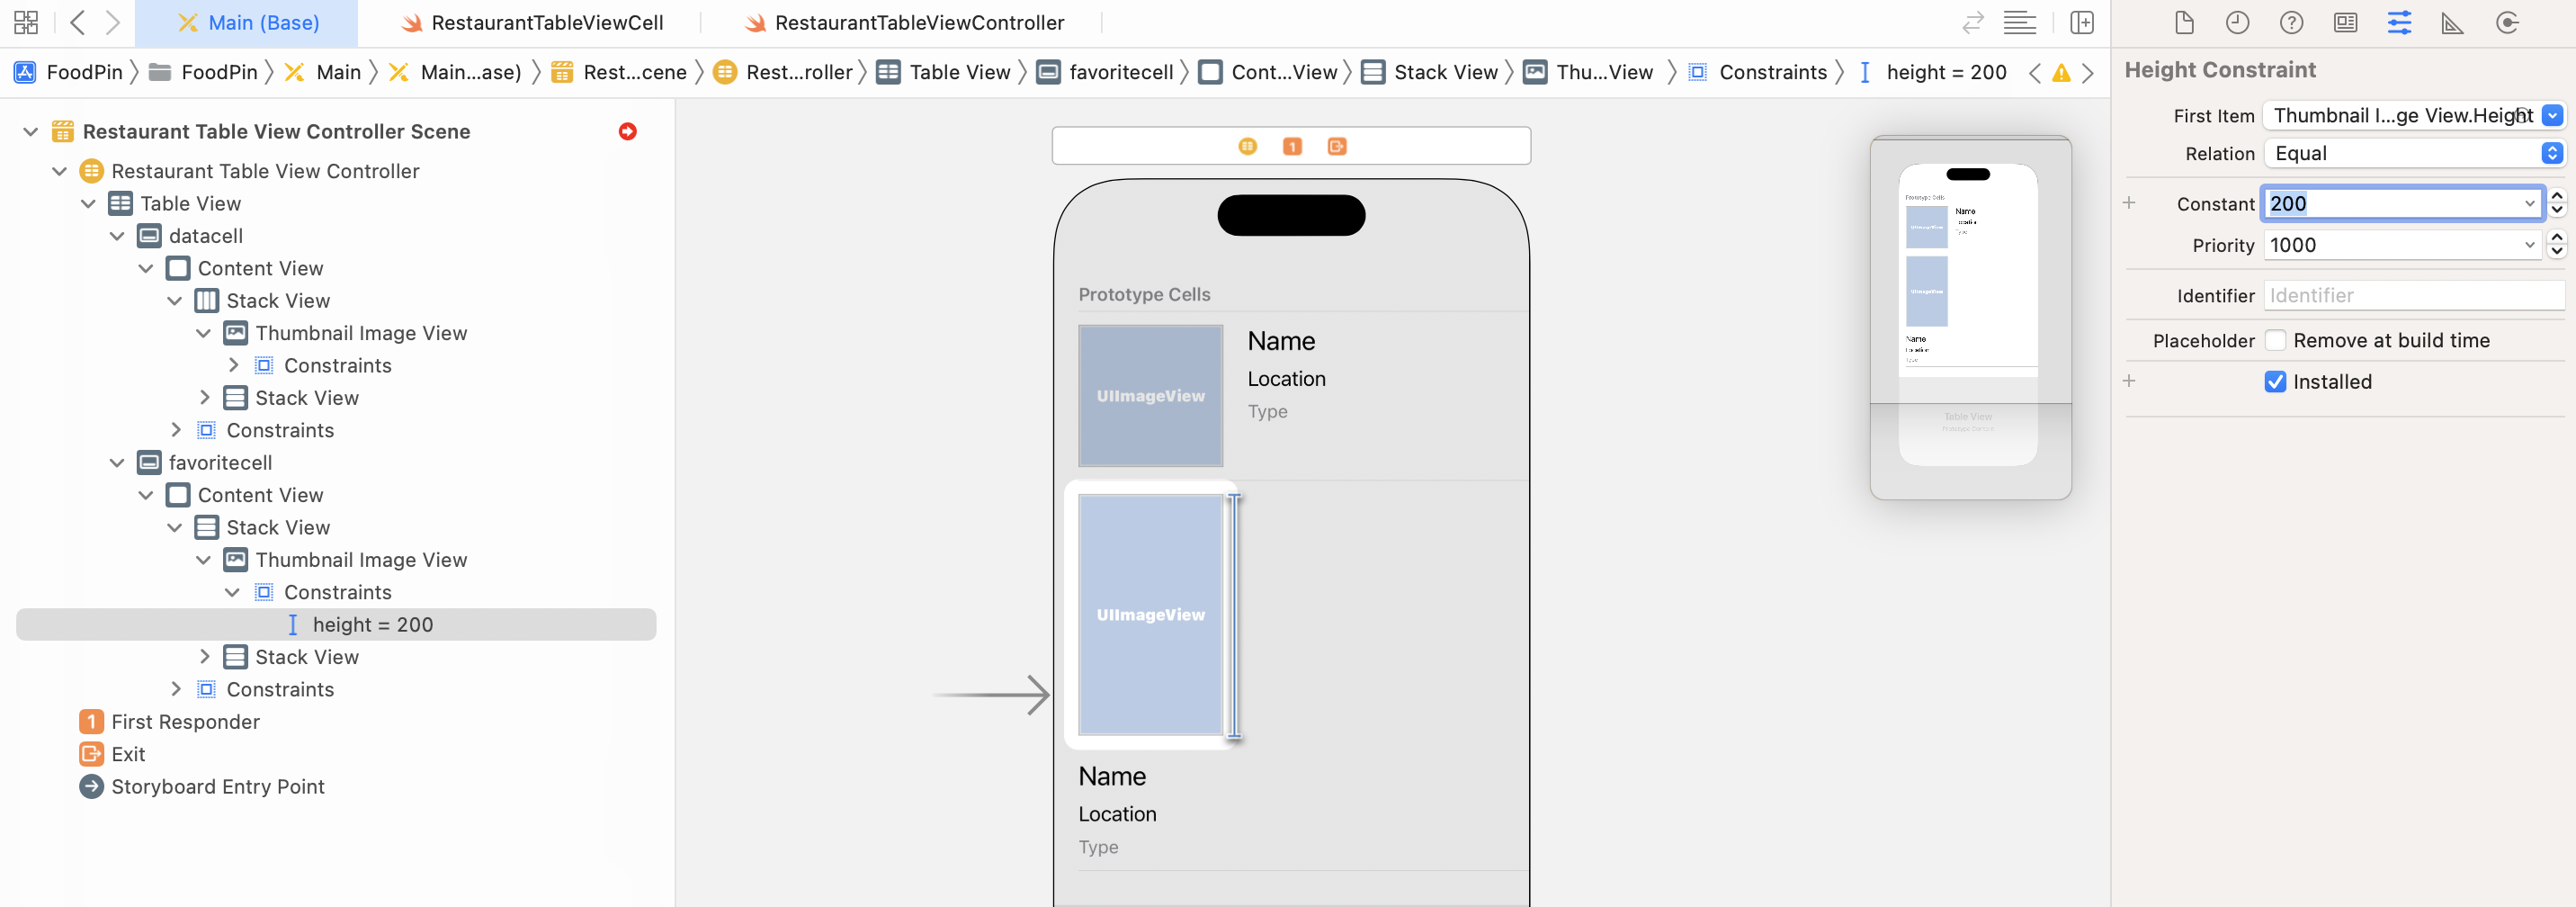
Task: Open the Size inspector ruler icon
Action: (2452, 23)
